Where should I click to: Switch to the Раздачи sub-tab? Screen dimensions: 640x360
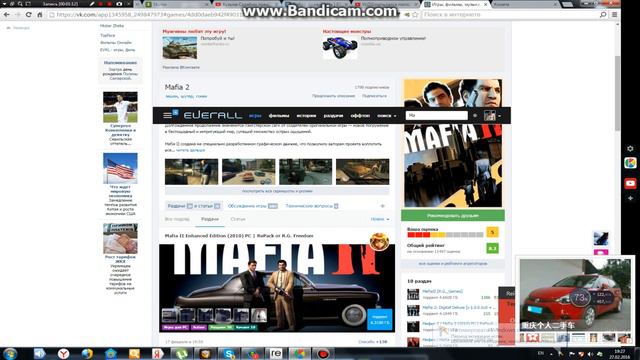(x=210, y=219)
